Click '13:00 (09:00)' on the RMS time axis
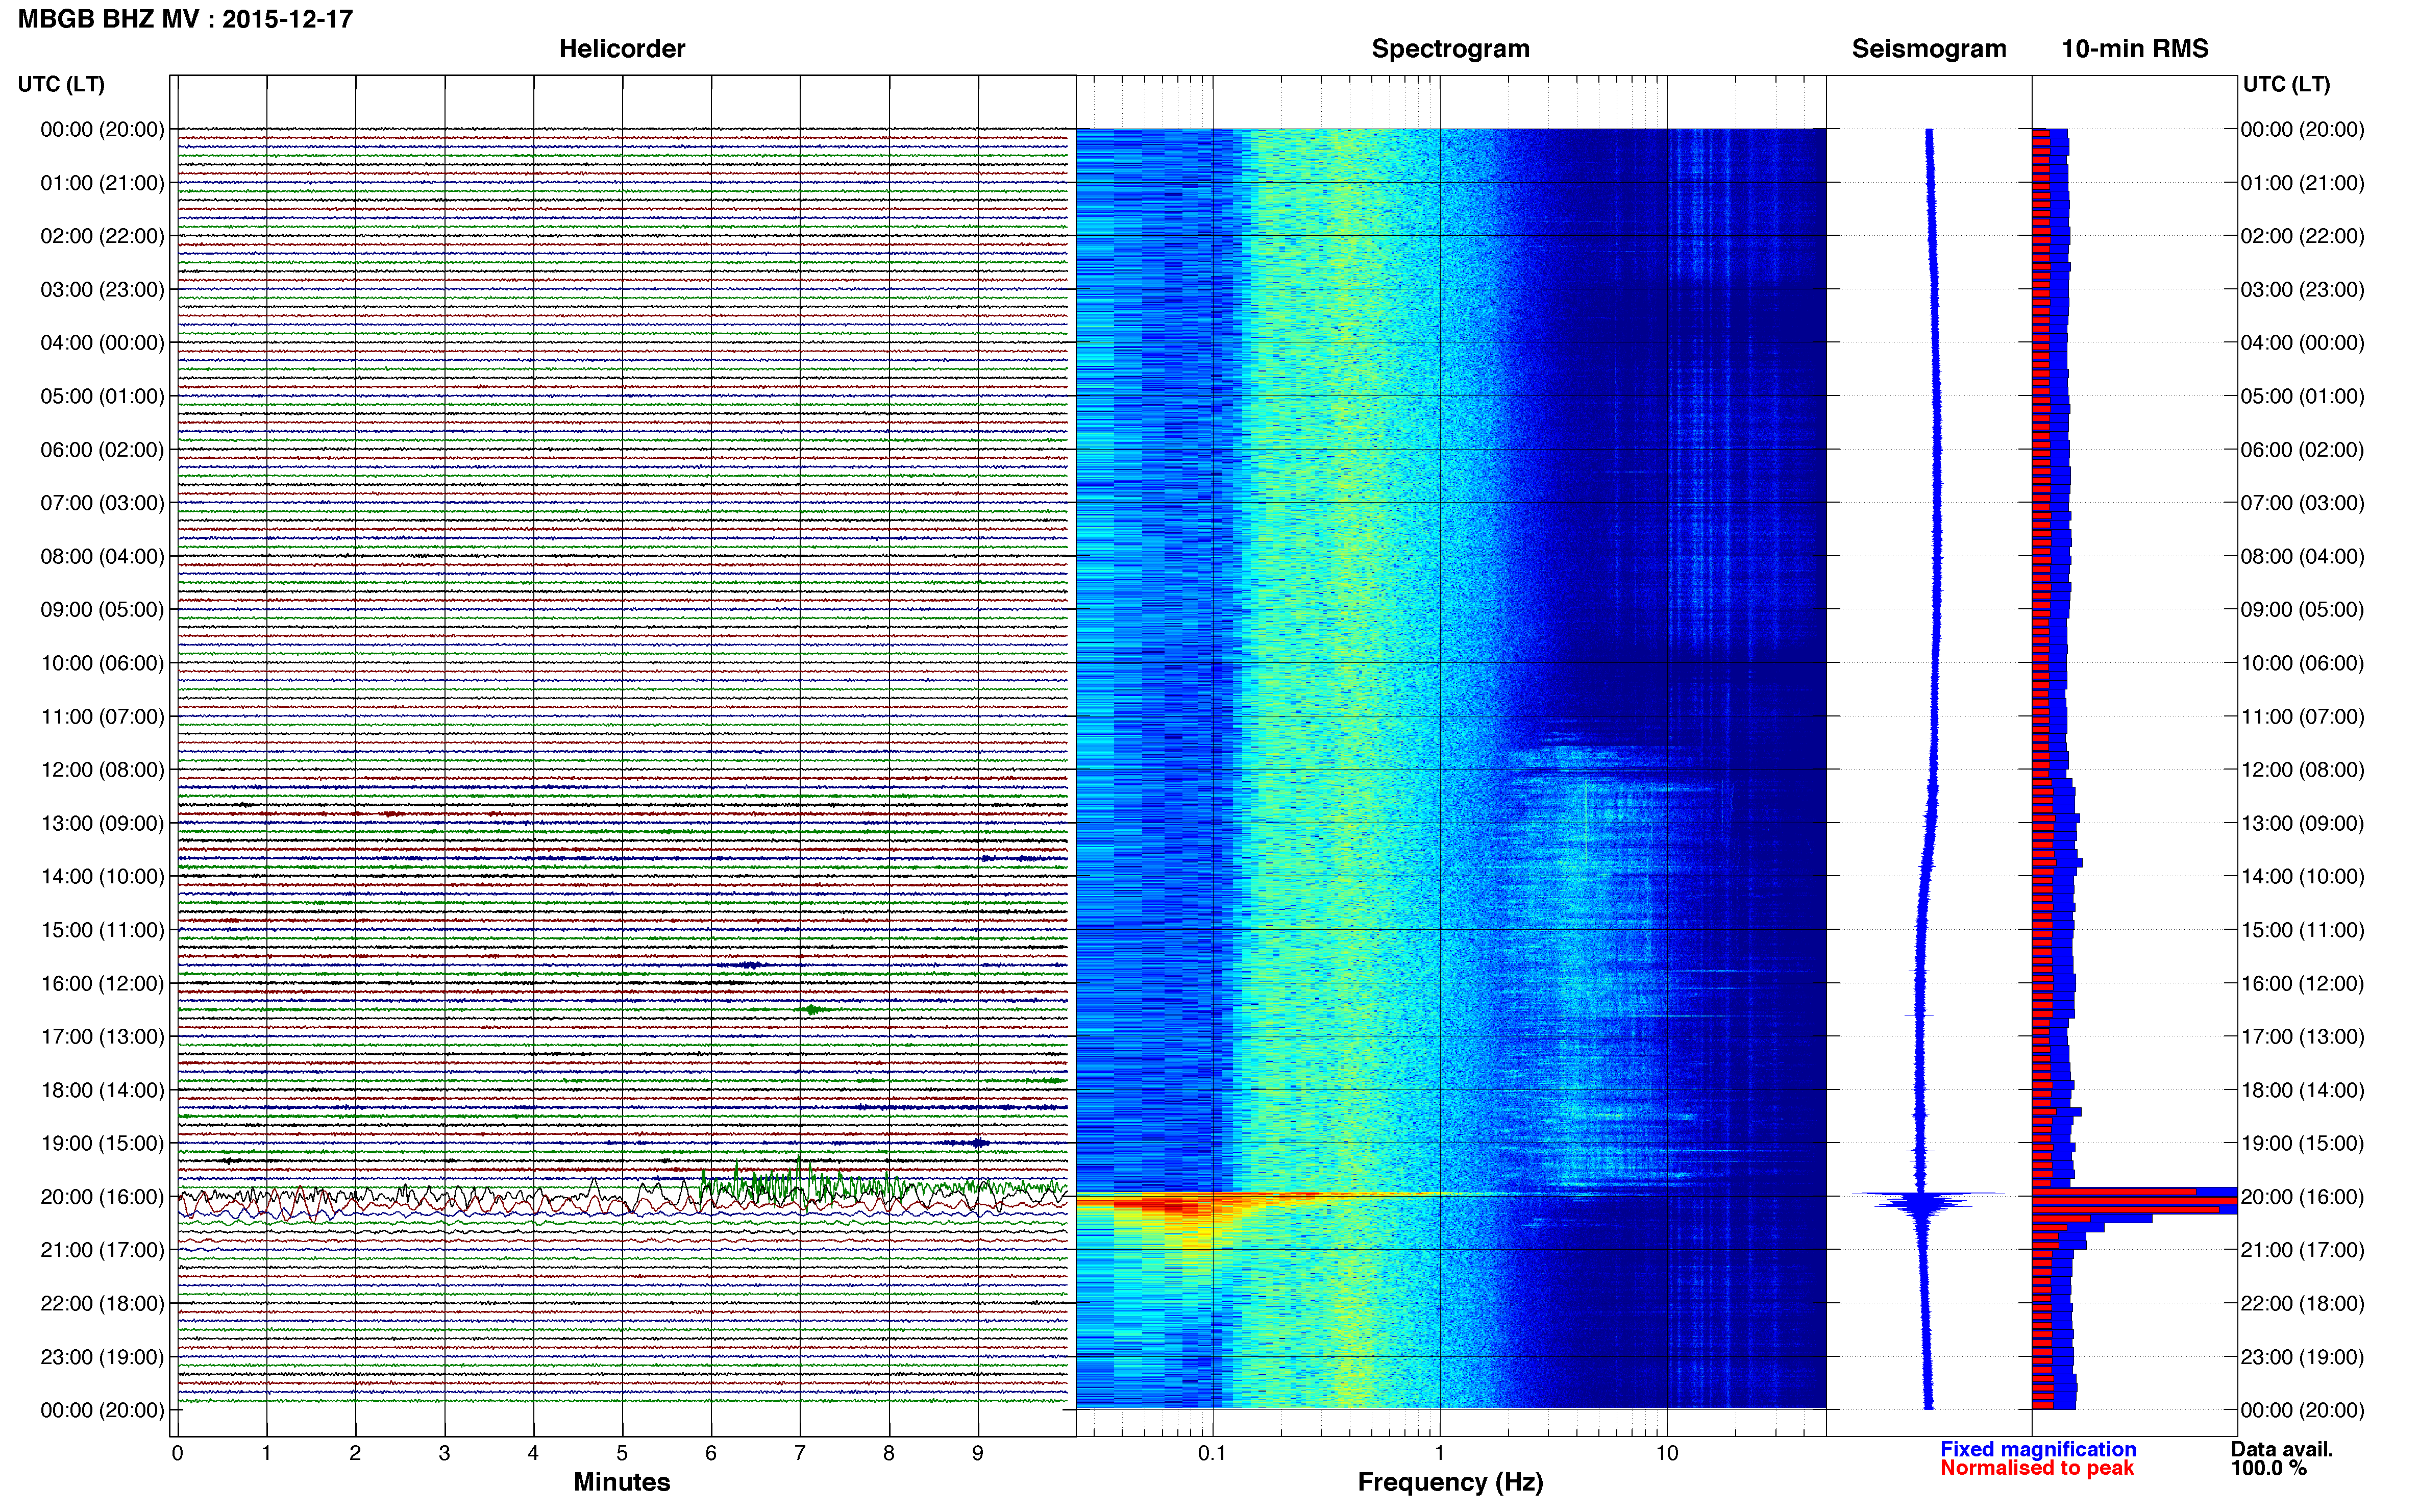Viewport: 2419px width, 1512px height. coord(2302,823)
